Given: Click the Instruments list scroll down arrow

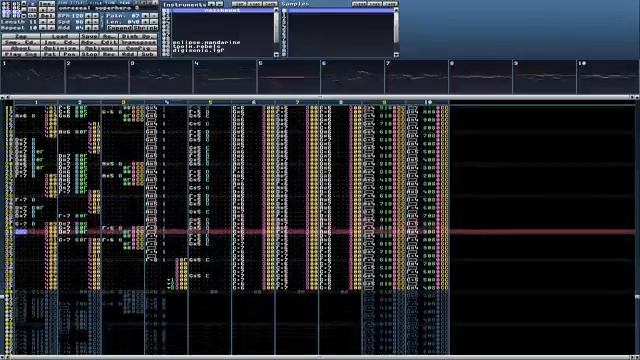Looking at the screenshot, I should click(x=276, y=54).
